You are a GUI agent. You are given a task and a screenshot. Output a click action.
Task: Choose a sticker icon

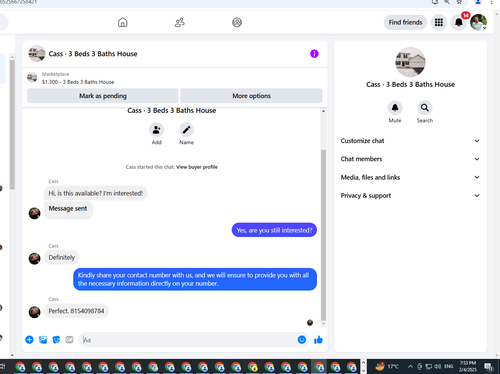(56, 340)
